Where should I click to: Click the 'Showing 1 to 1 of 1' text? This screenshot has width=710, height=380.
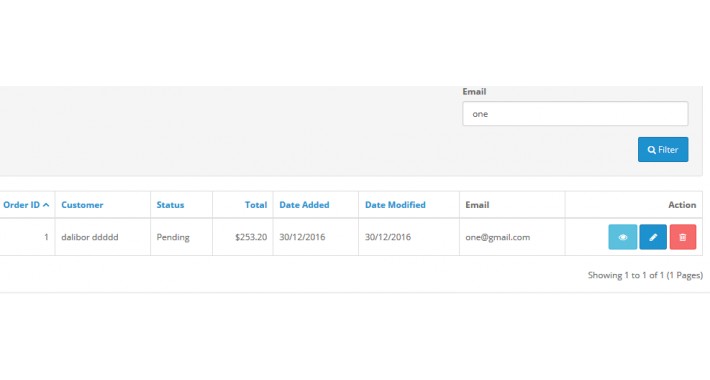645,275
